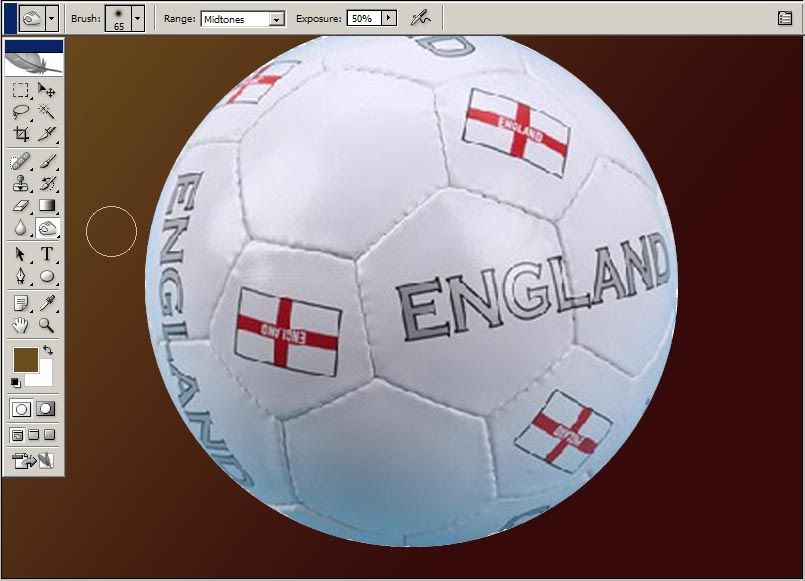Screen dimensions: 805x581
Task: Toggle the palettes panel icon
Action: (x=784, y=18)
